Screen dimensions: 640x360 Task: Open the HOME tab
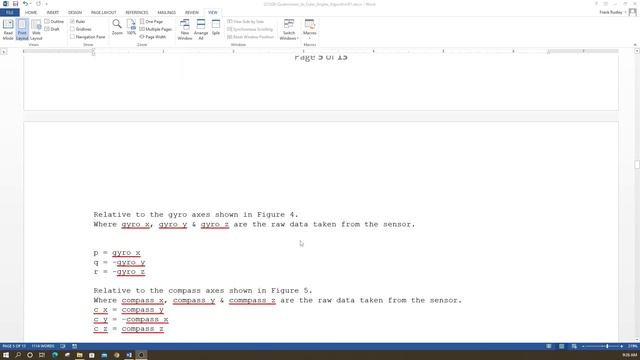coord(31,12)
